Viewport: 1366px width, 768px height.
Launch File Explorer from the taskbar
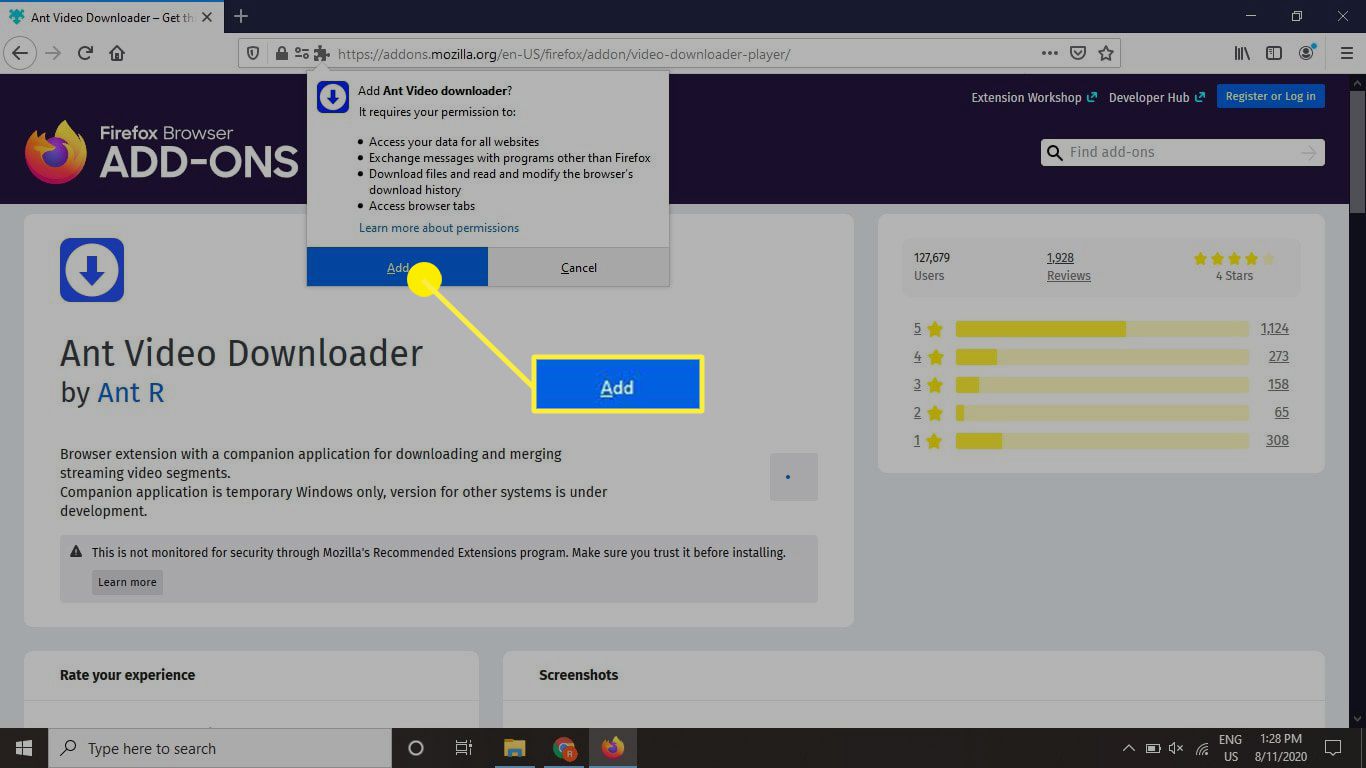click(515, 748)
